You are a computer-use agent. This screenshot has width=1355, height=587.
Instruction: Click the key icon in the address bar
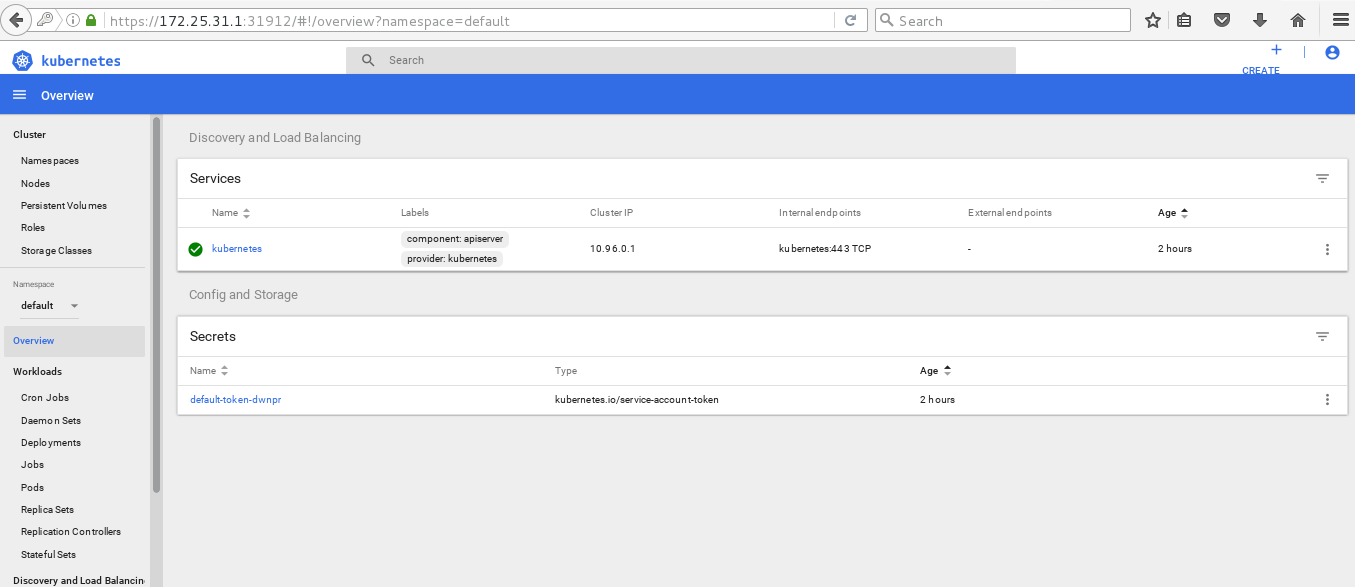coord(47,20)
